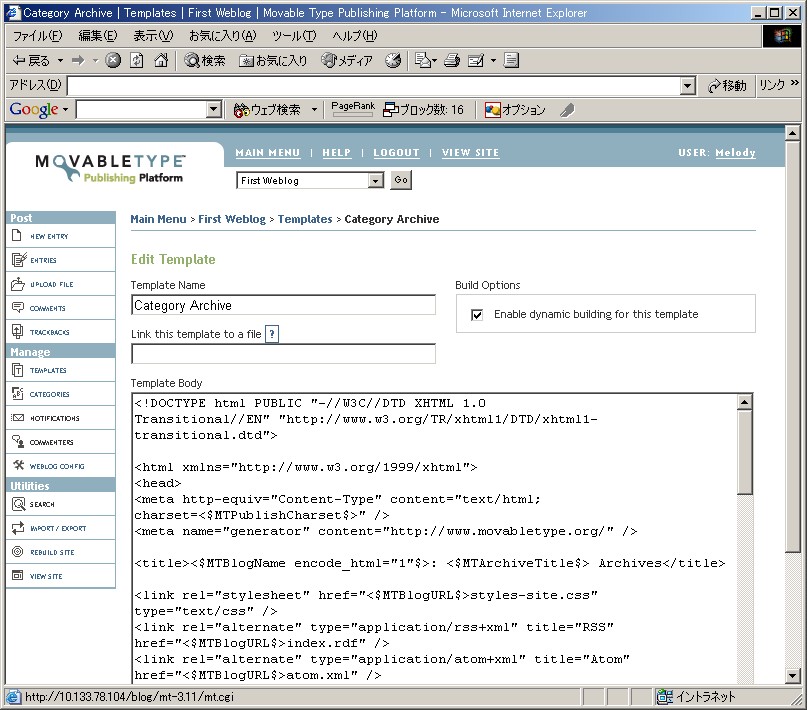Viewport: 807px width, 710px height.
Task: Open Entries from the sidebar
Action: tap(18, 260)
